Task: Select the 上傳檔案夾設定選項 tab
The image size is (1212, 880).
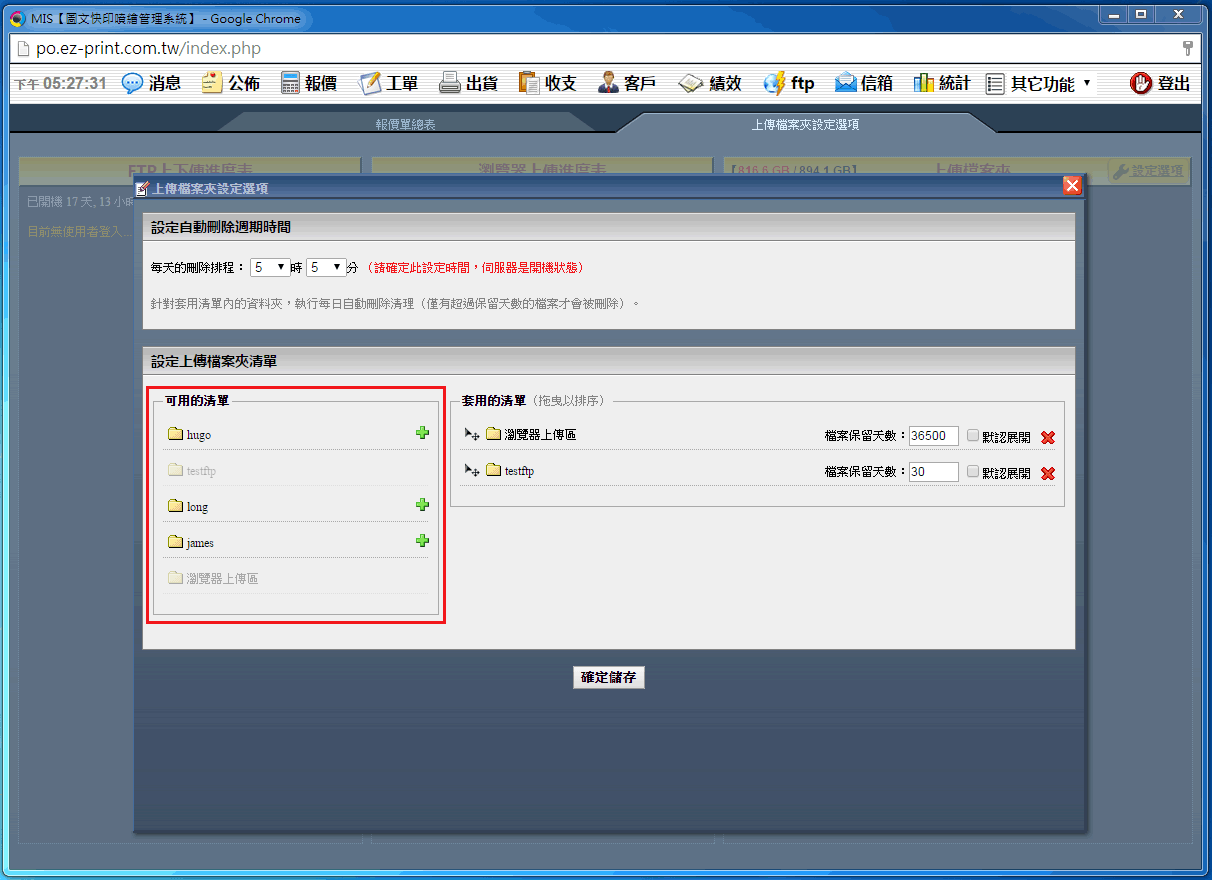Action: coord(805,125)
